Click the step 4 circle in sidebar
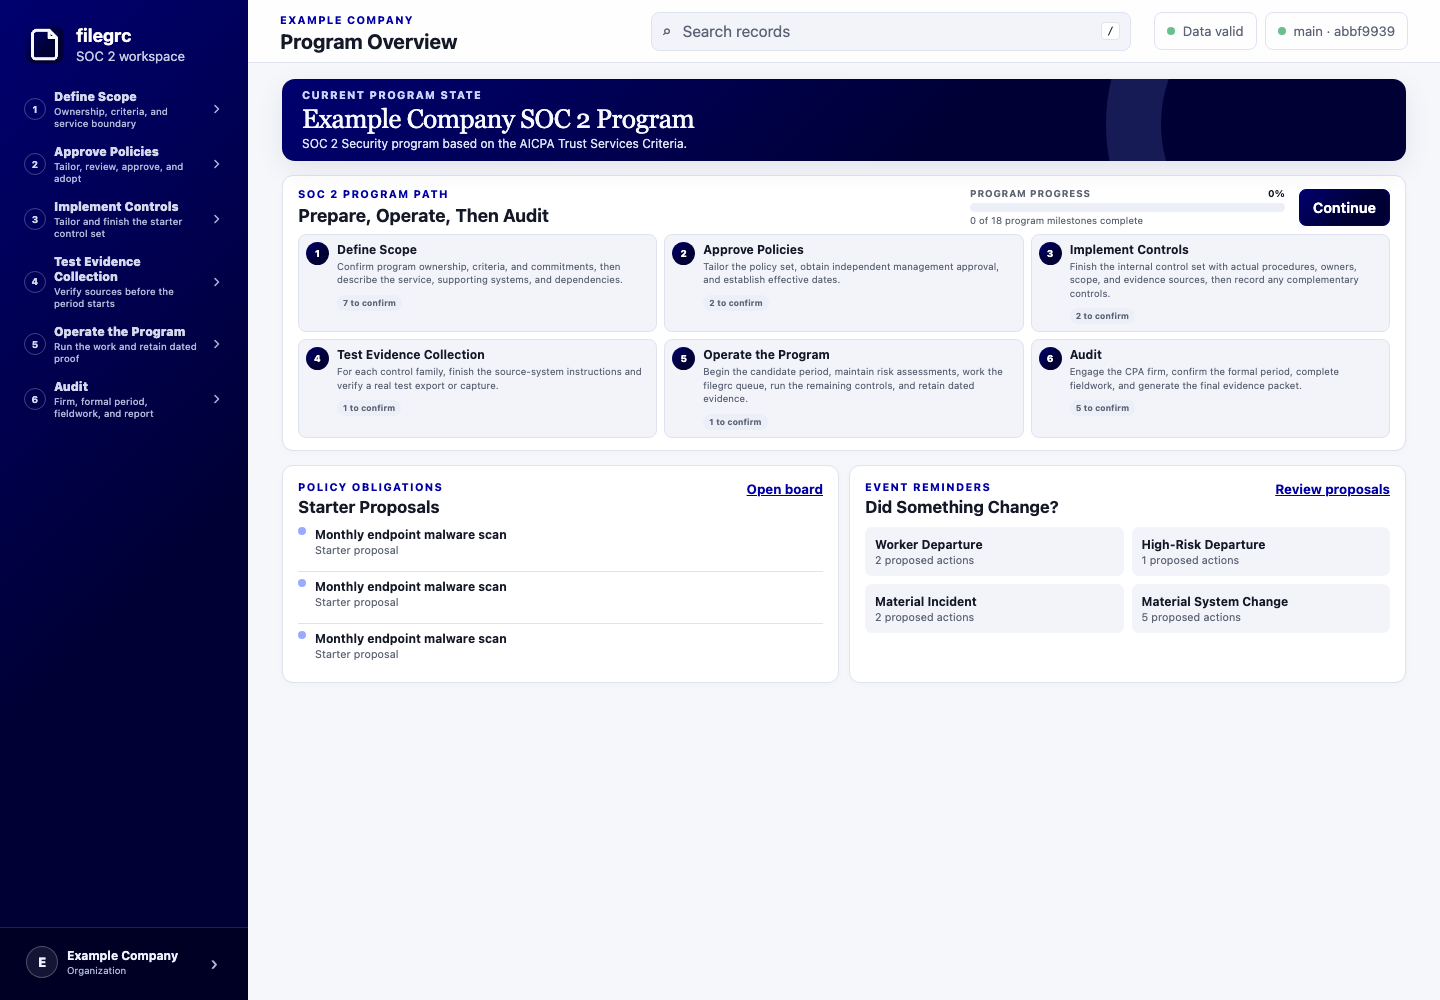Image resolution: width=1440 pixels, height=1000 pixels. point(35,282)
